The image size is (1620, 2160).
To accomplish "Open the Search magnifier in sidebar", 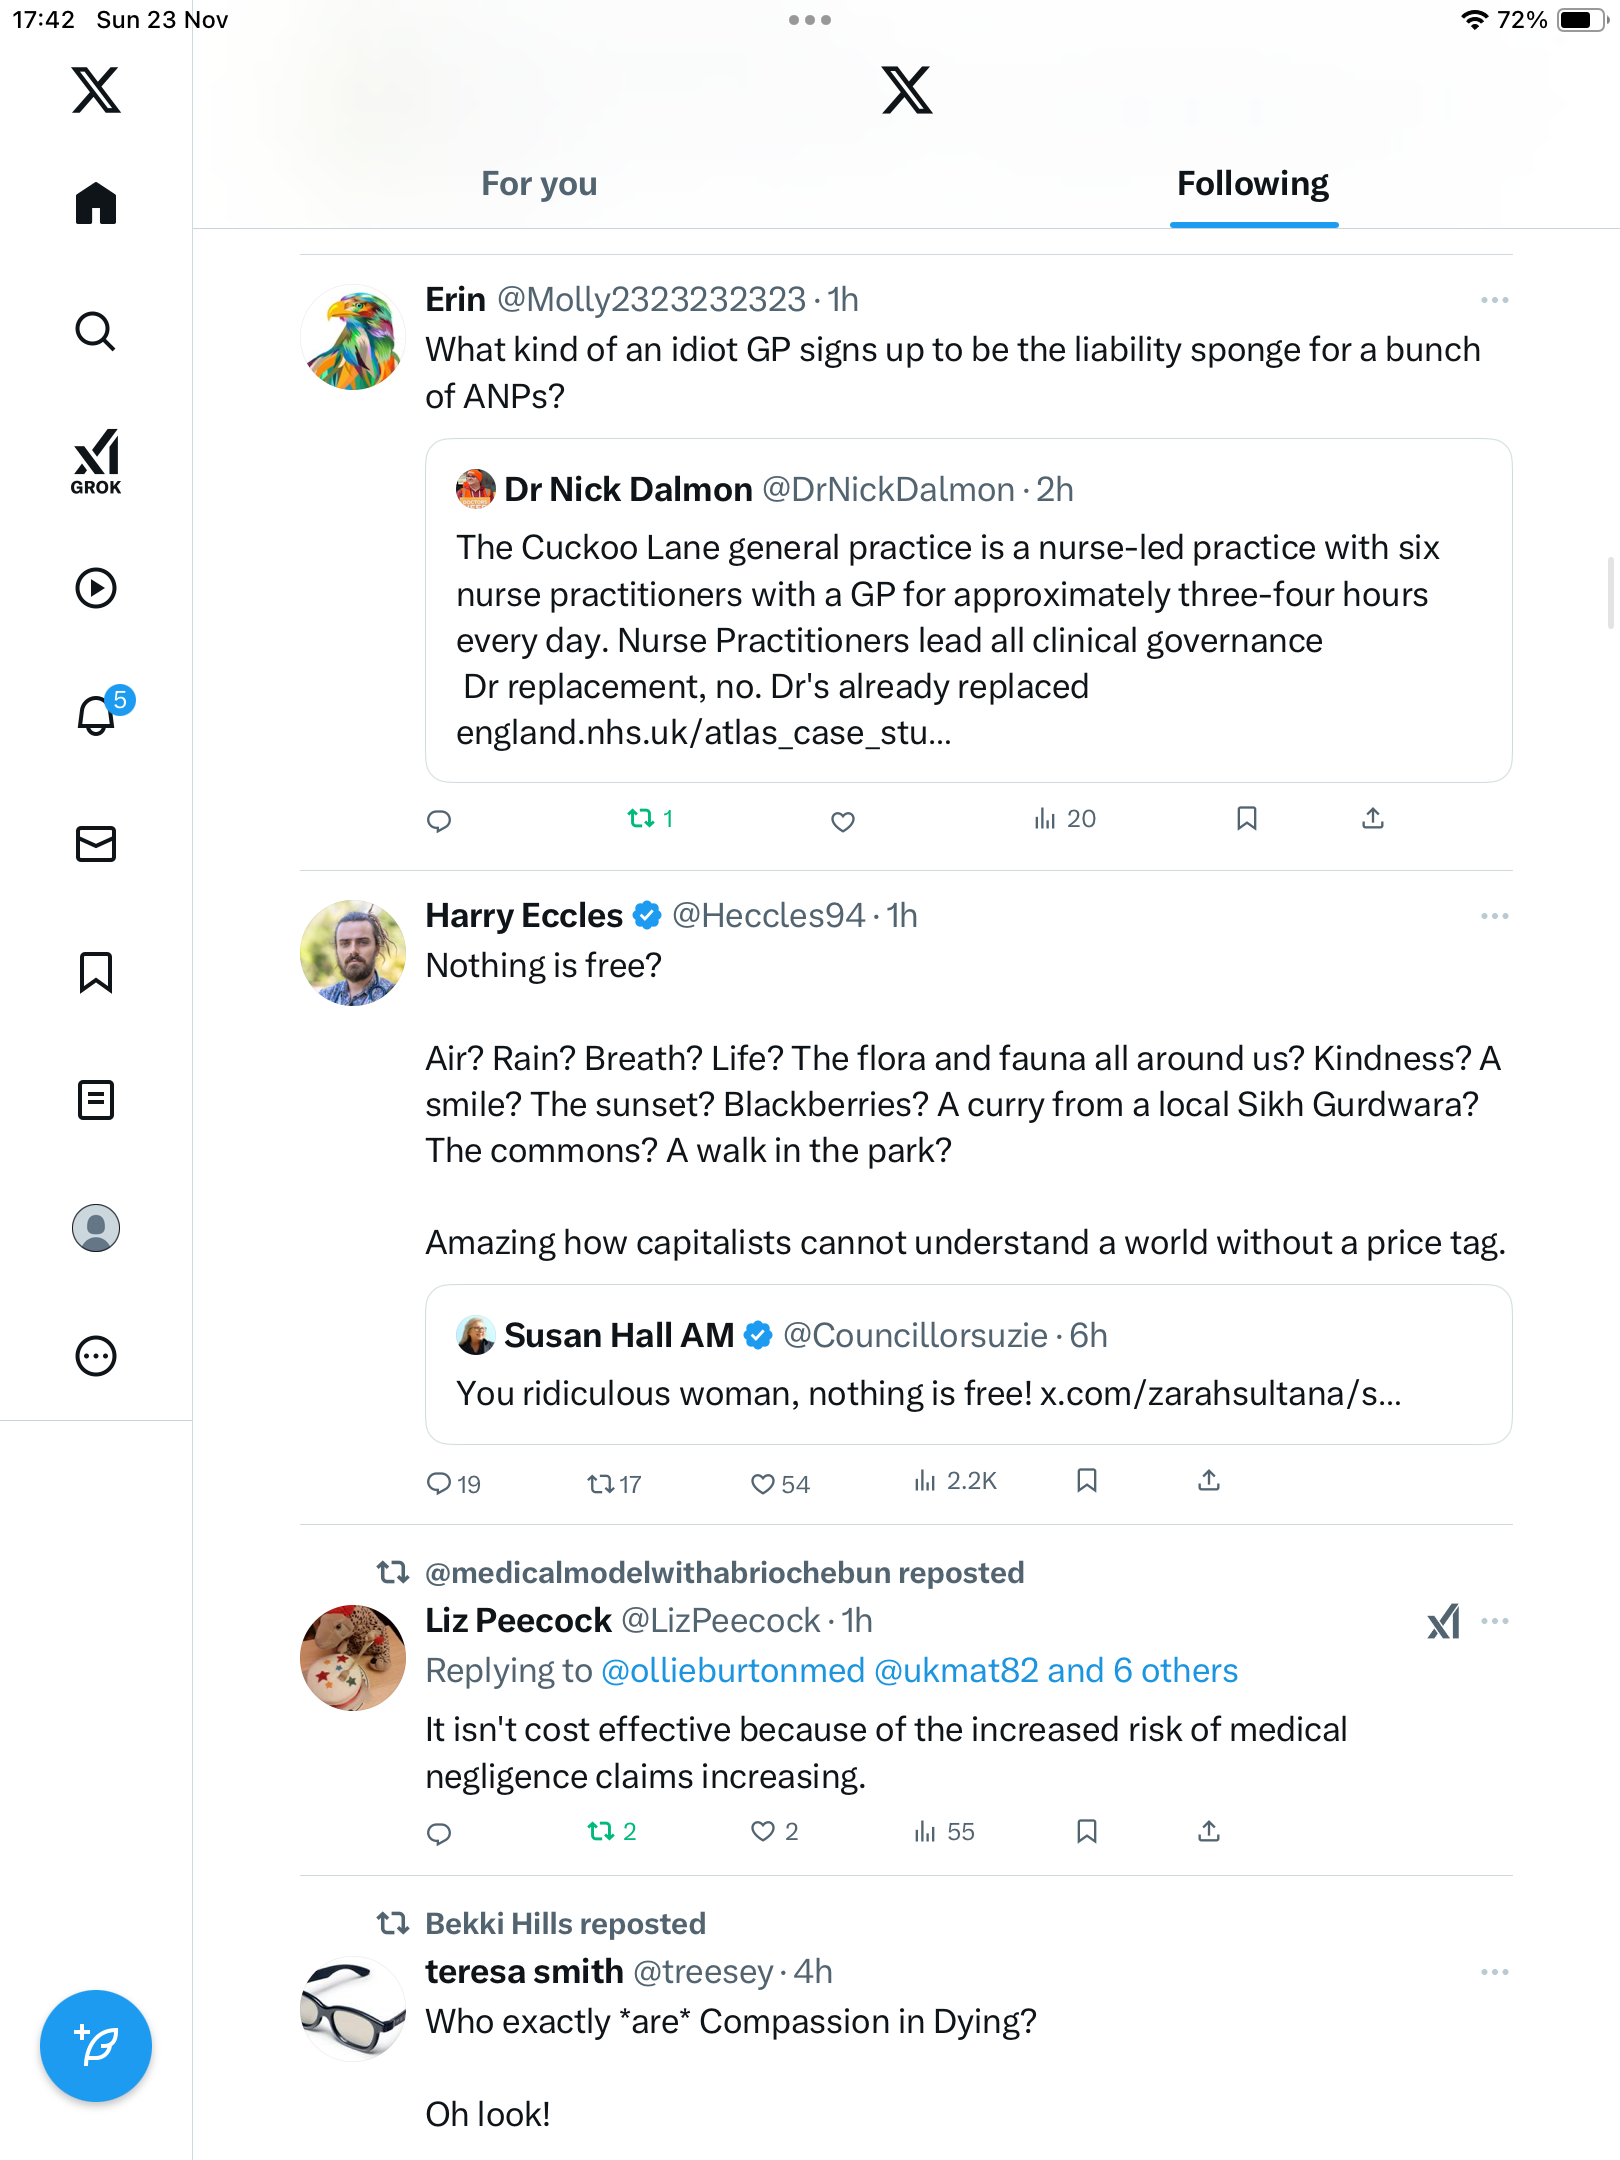I will pyautogui.click(x=96, y=331).
